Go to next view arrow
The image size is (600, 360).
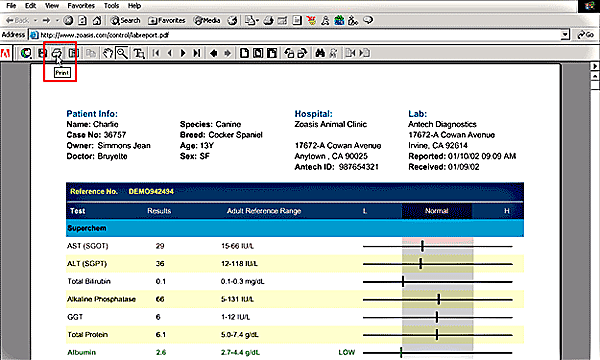(x=227, y=53)
